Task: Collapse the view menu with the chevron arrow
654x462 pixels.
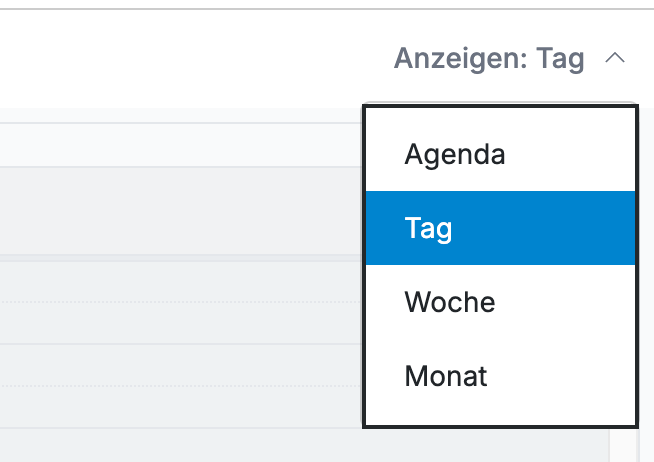Action: click(x=615, y=58)
